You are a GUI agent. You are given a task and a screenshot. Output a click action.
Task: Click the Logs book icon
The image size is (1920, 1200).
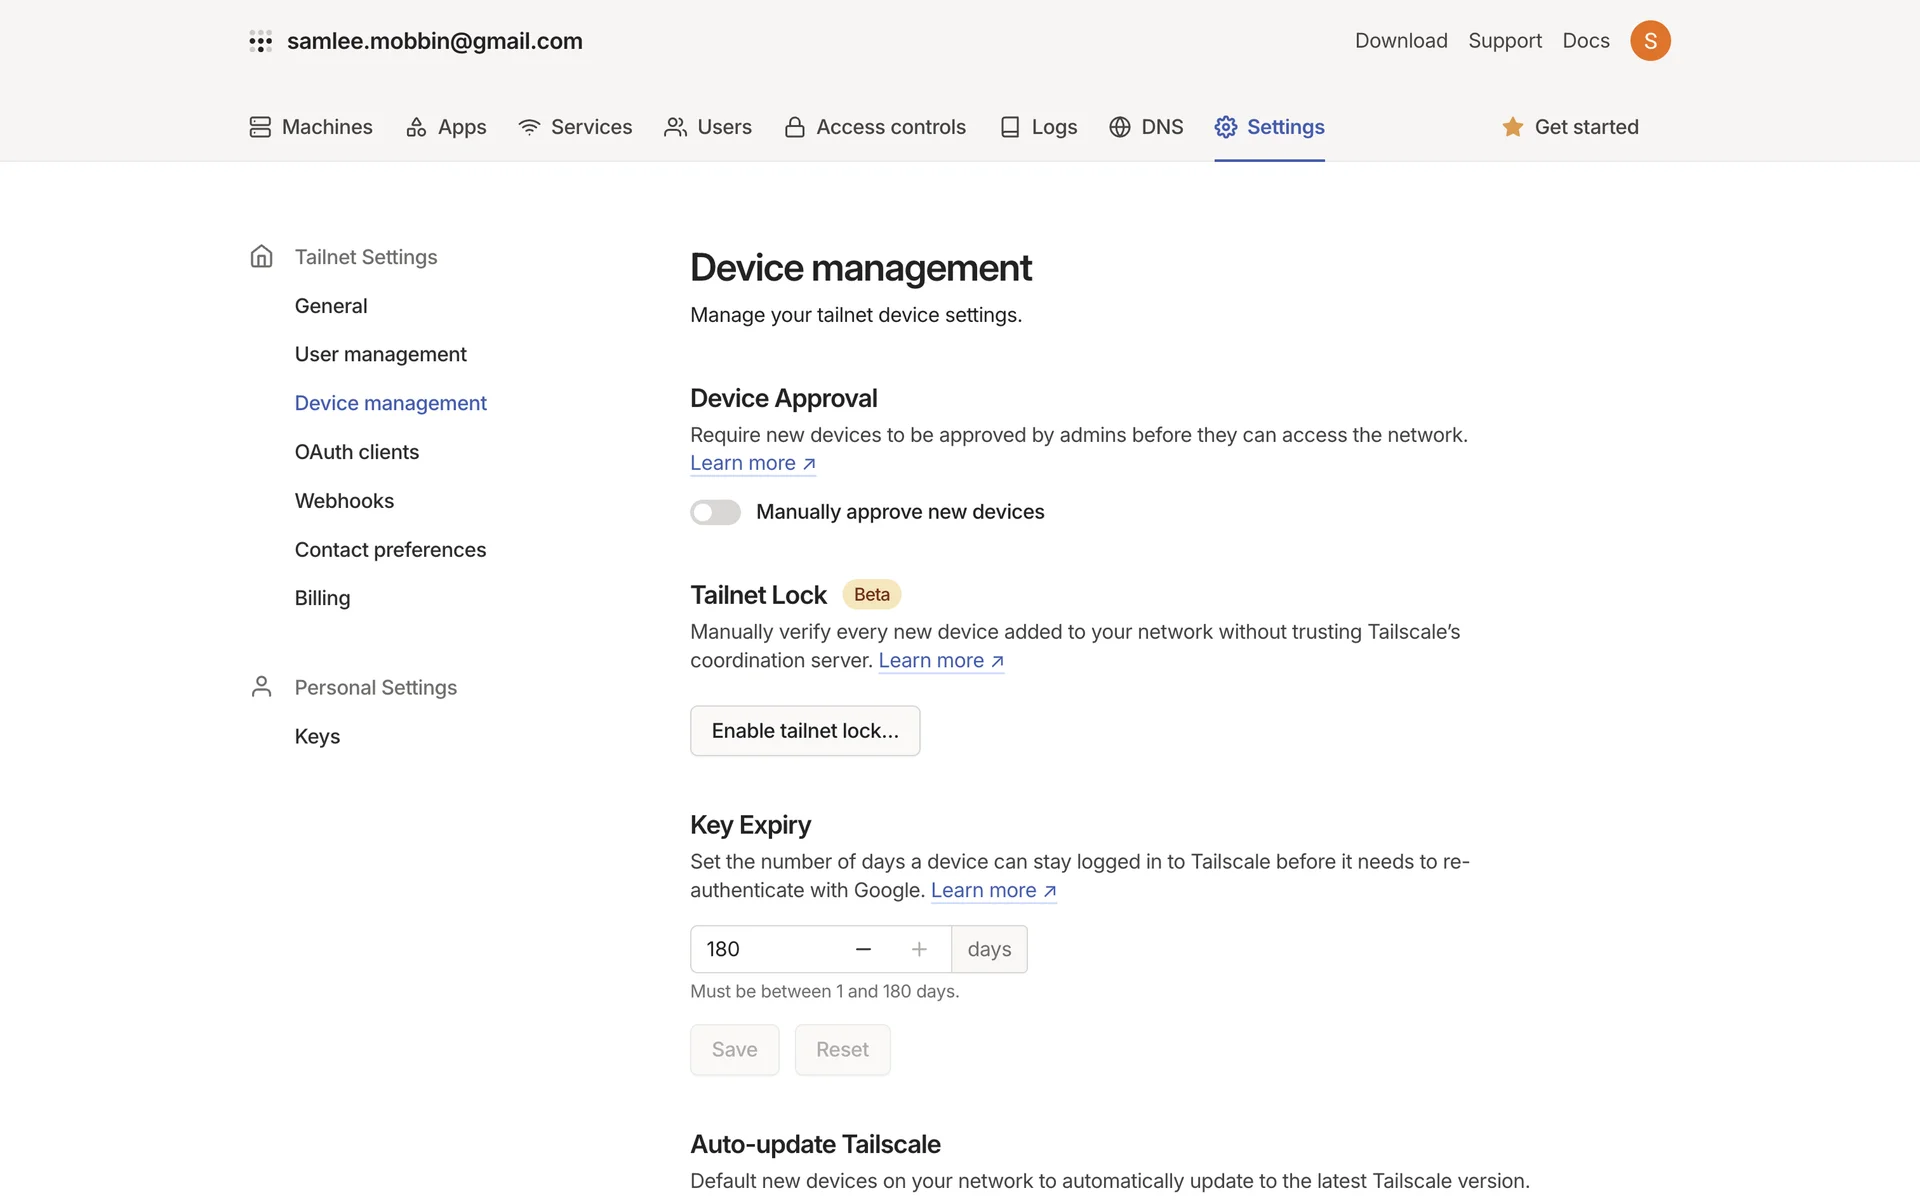point(1010,127)
